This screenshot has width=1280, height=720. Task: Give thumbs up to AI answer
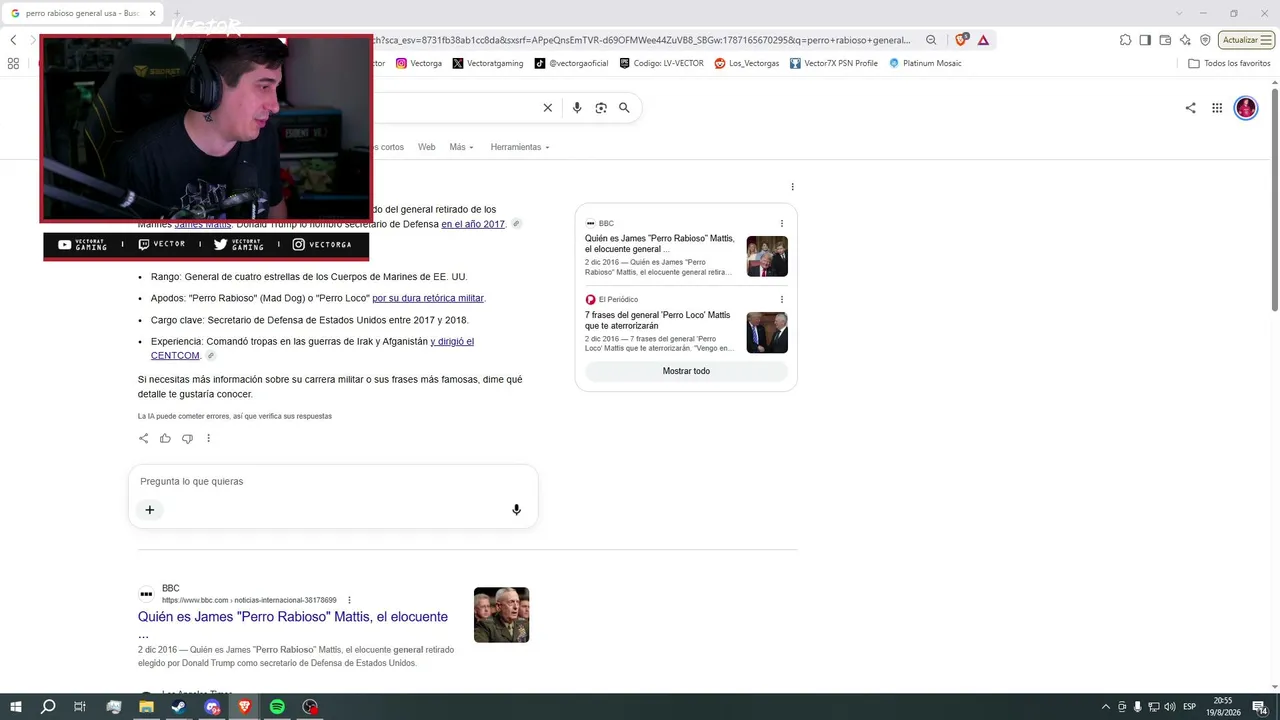pos(165,438)
